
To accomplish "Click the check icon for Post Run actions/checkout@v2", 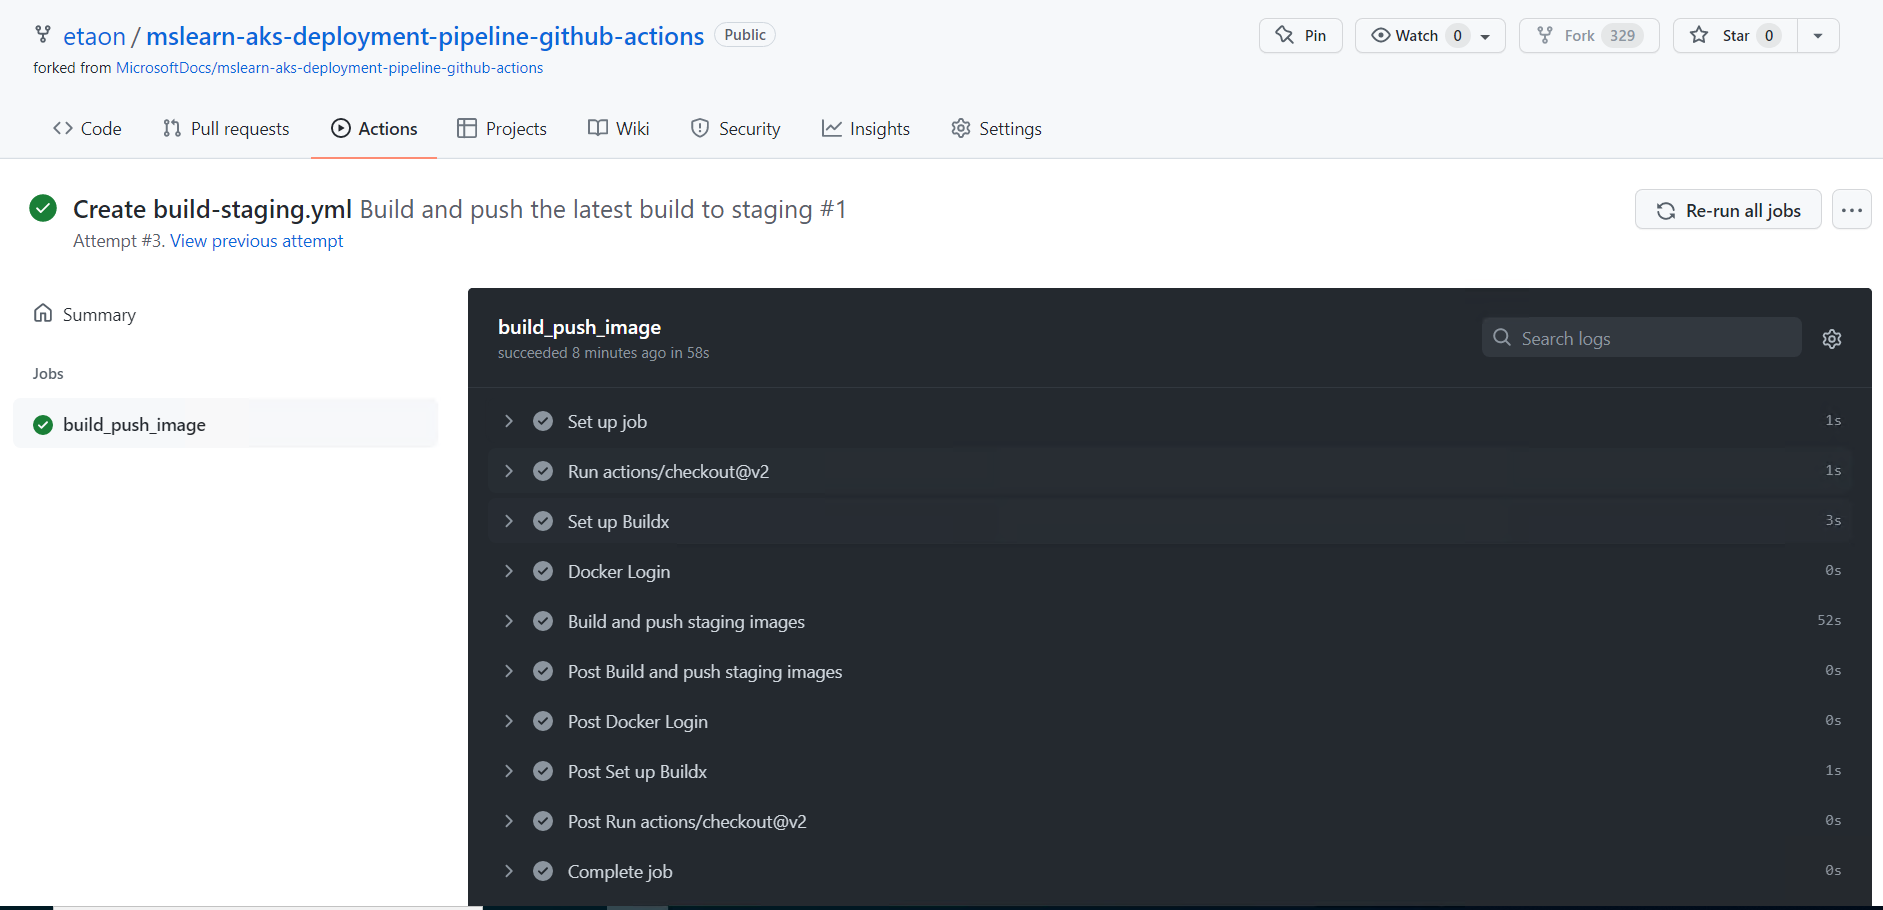I will coord(543,821).
